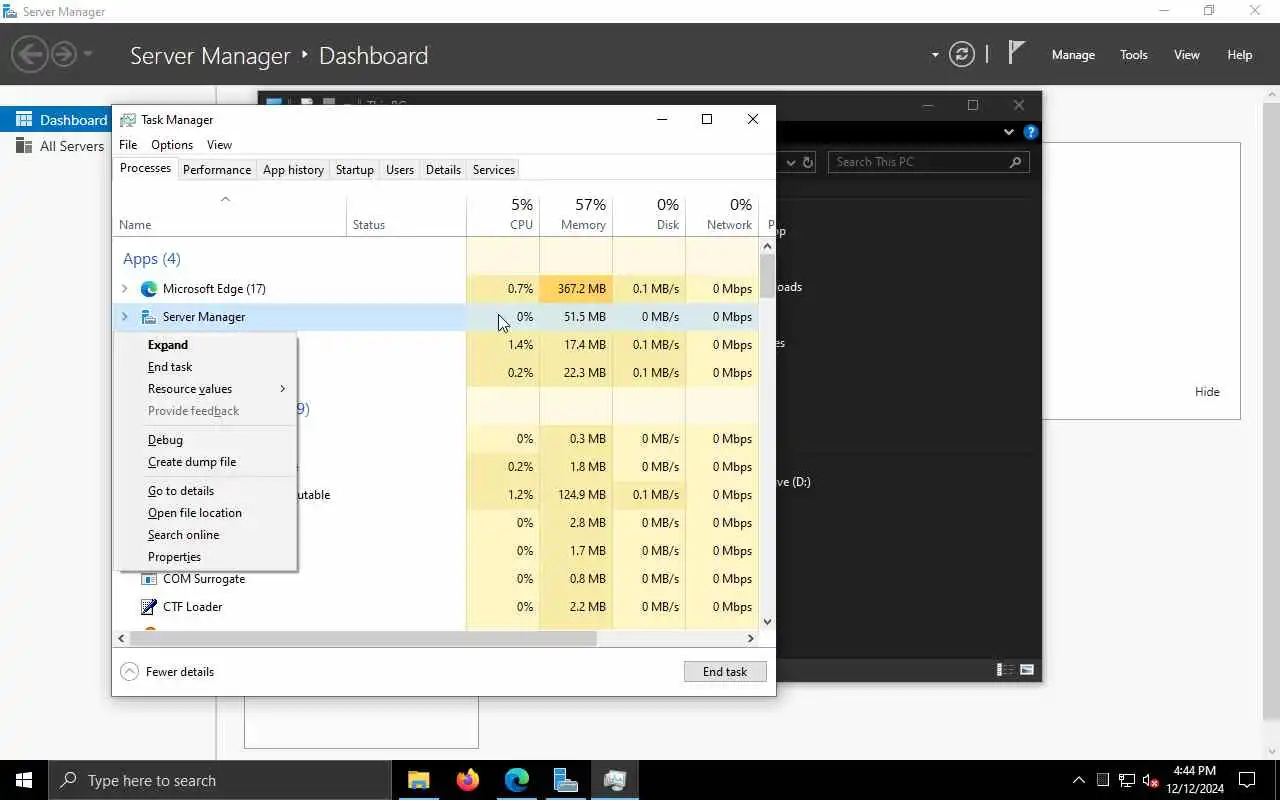Image resolution: width=1280 pixels, height=800 pixels.
Task: Open the Manage menu in Server Manager
Action: click(x=1073, y=55)
